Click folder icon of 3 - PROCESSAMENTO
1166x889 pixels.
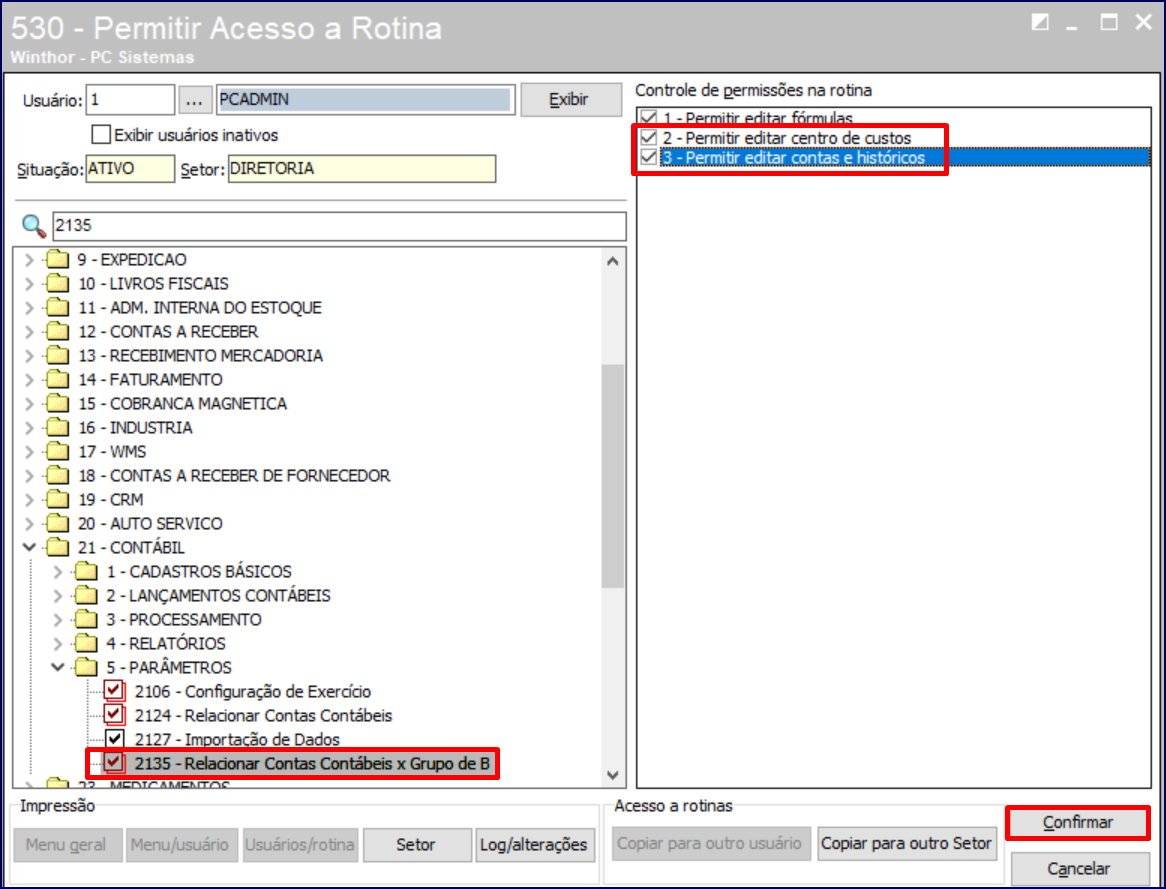(86, 620)
